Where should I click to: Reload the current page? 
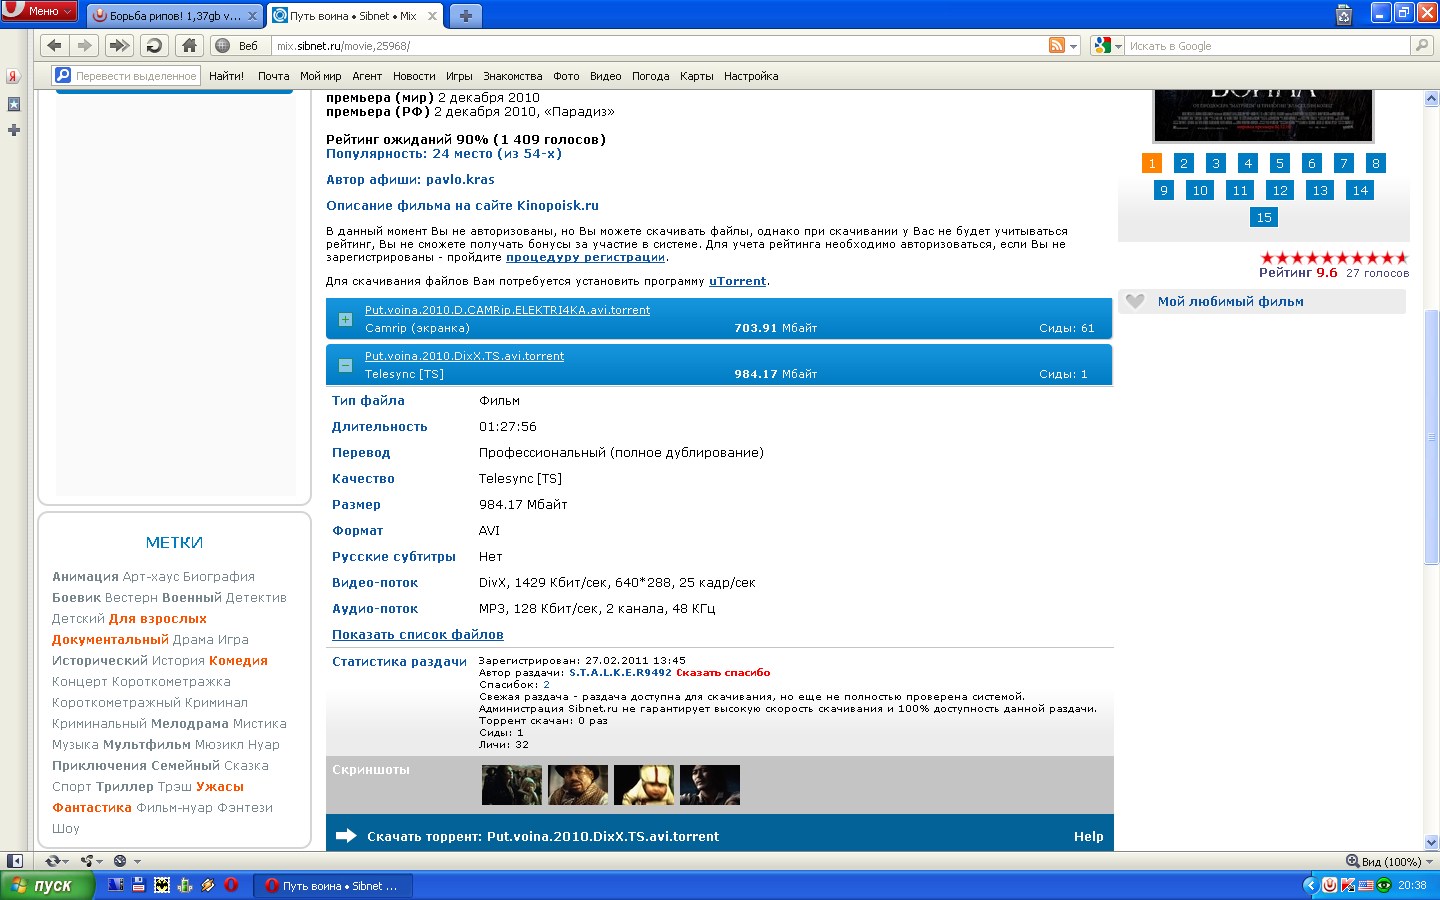[151, 45]
